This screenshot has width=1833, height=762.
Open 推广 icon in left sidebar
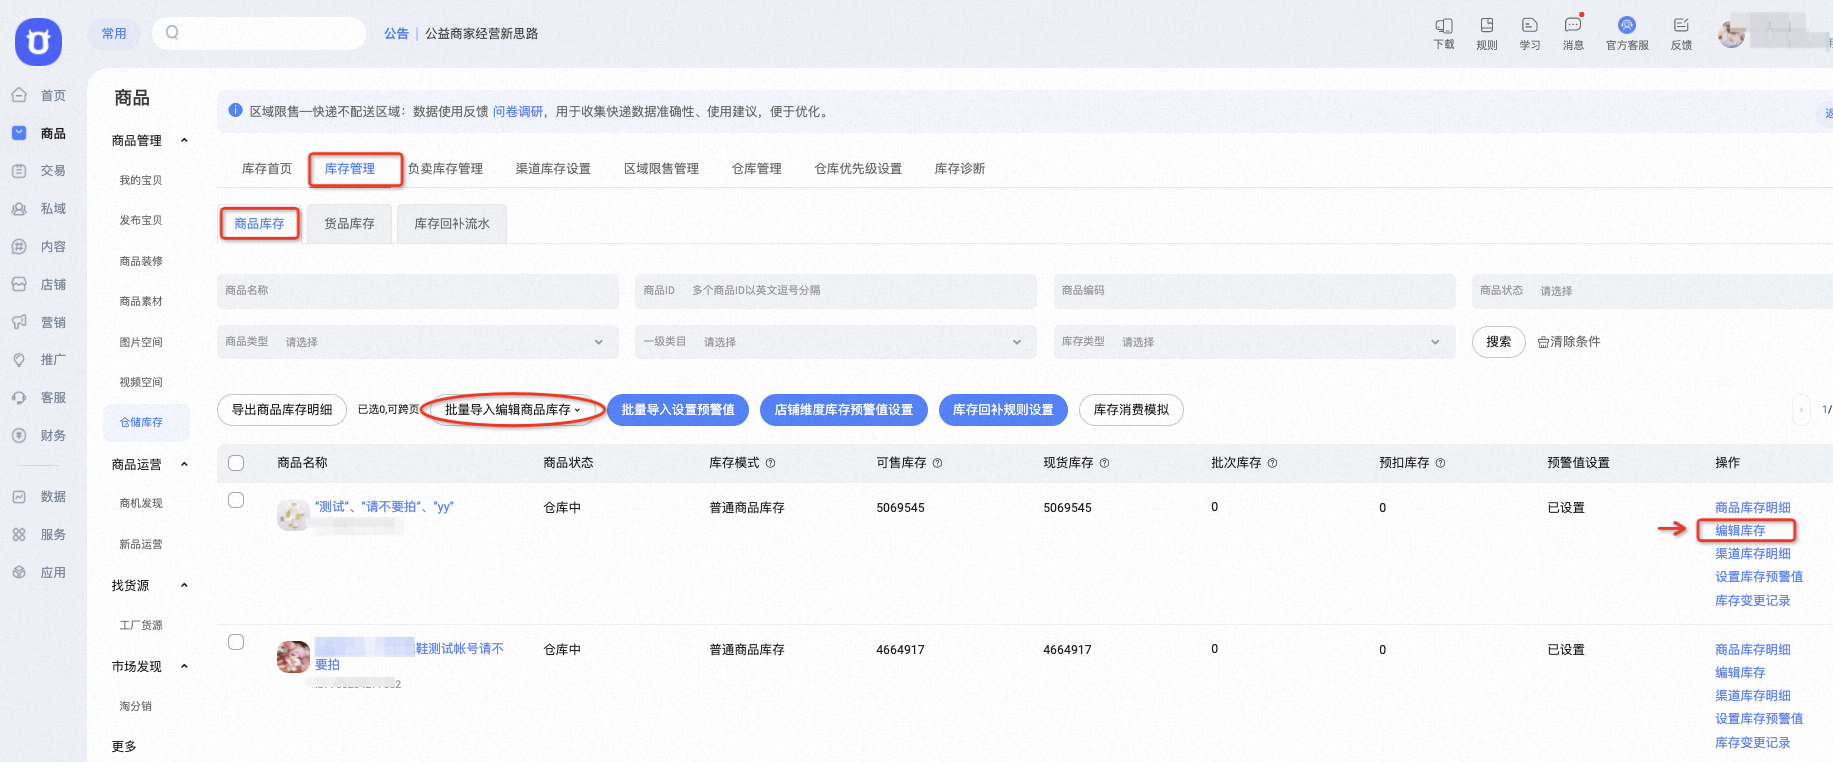[x=19, y=359]
